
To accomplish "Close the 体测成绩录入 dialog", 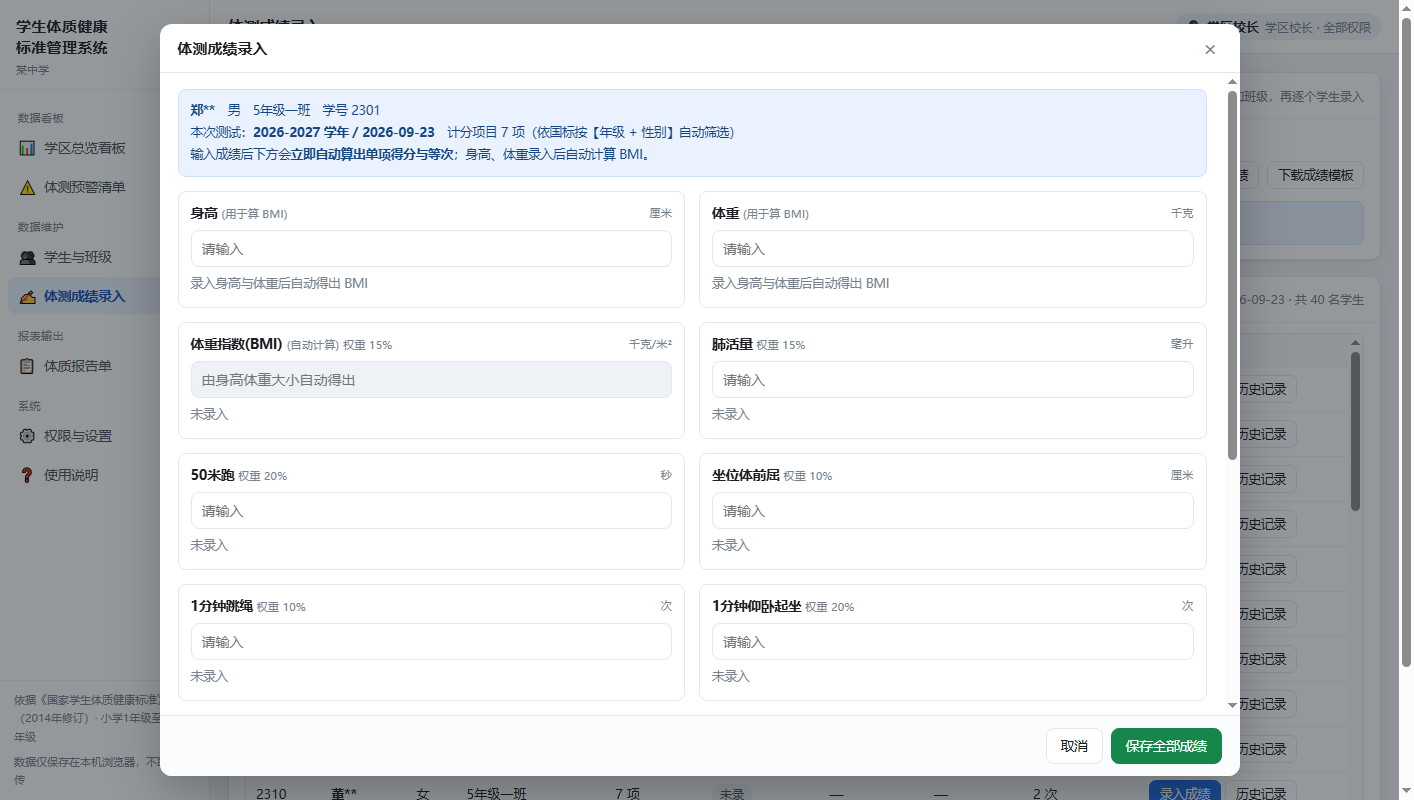I will 1210,49.
